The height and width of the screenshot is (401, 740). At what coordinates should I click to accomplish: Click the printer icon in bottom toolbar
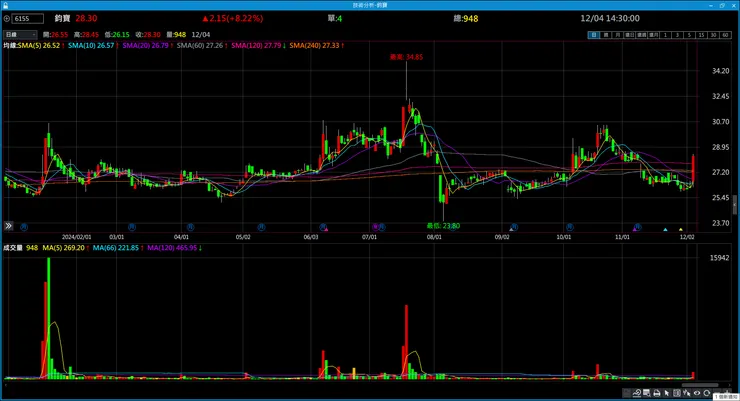tap(656, 393)
